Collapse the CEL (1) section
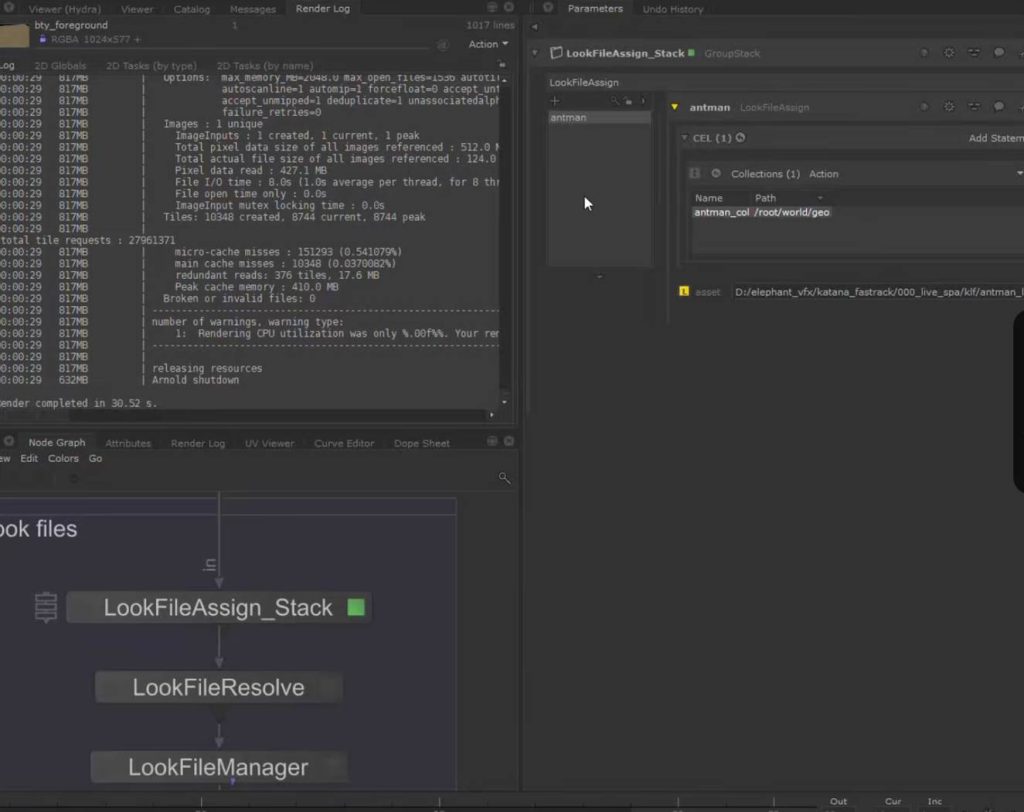Viewport: 1024px width, 812px height. click(685, 138)
